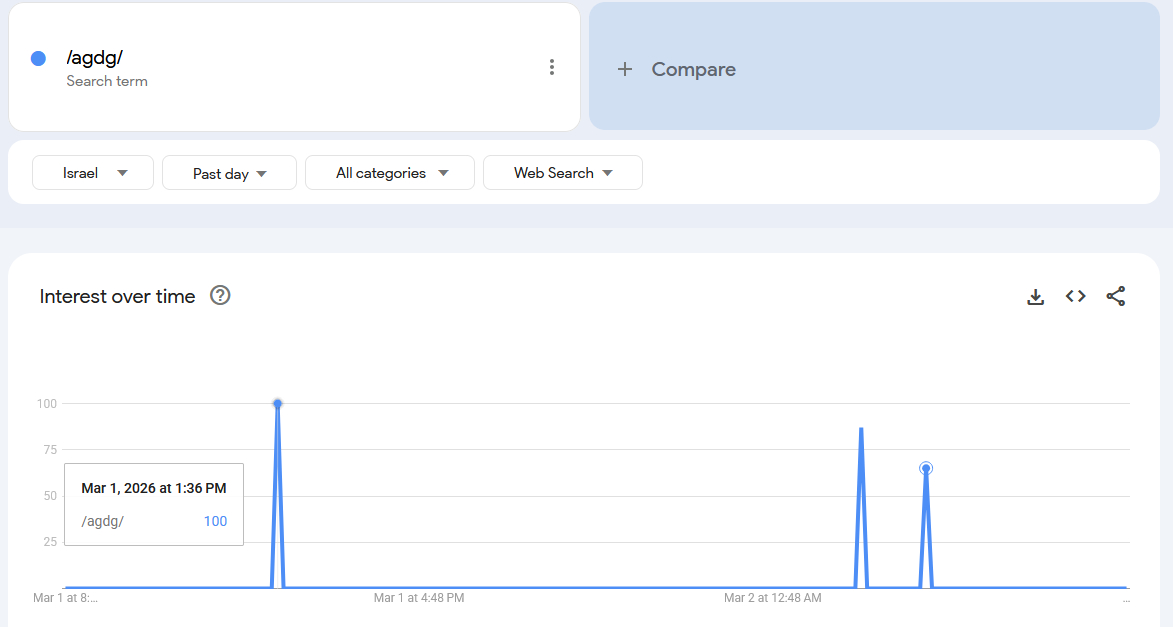Click the blue dot beside /agdg/

point(38,58)
